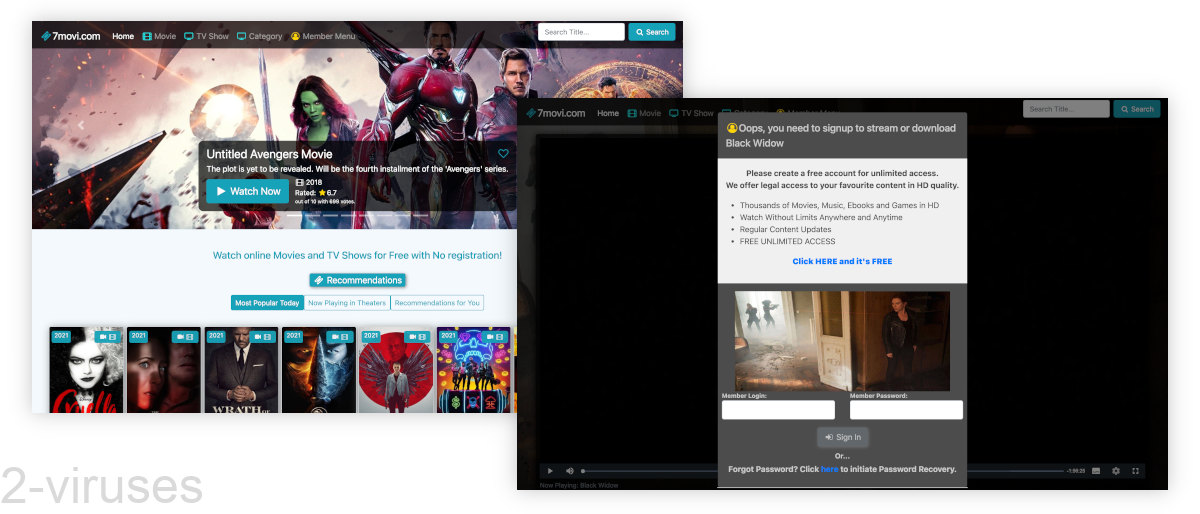Favorite the Untitled Avengers Movie with the heart
The height and width of the screenshot is (514, 1200).
pyautogui.click(x=503, y=154)
